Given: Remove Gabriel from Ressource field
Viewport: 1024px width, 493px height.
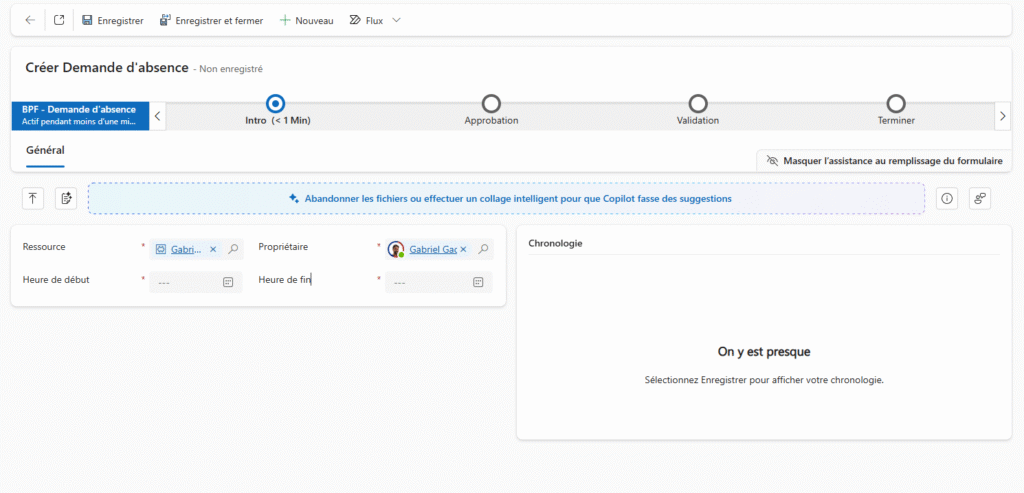Looking at the screenshot, I should coord(213,249).
